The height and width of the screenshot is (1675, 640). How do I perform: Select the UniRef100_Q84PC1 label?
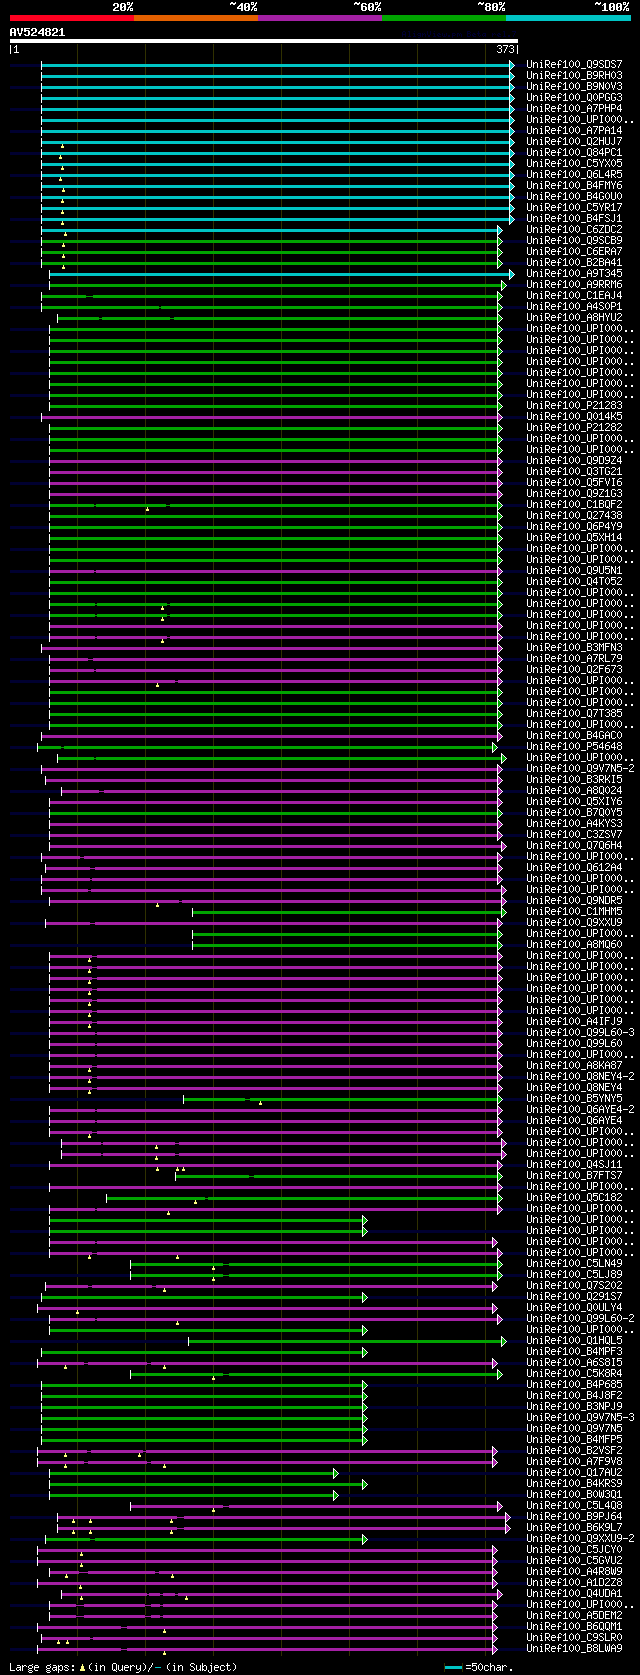coord(574,153)
